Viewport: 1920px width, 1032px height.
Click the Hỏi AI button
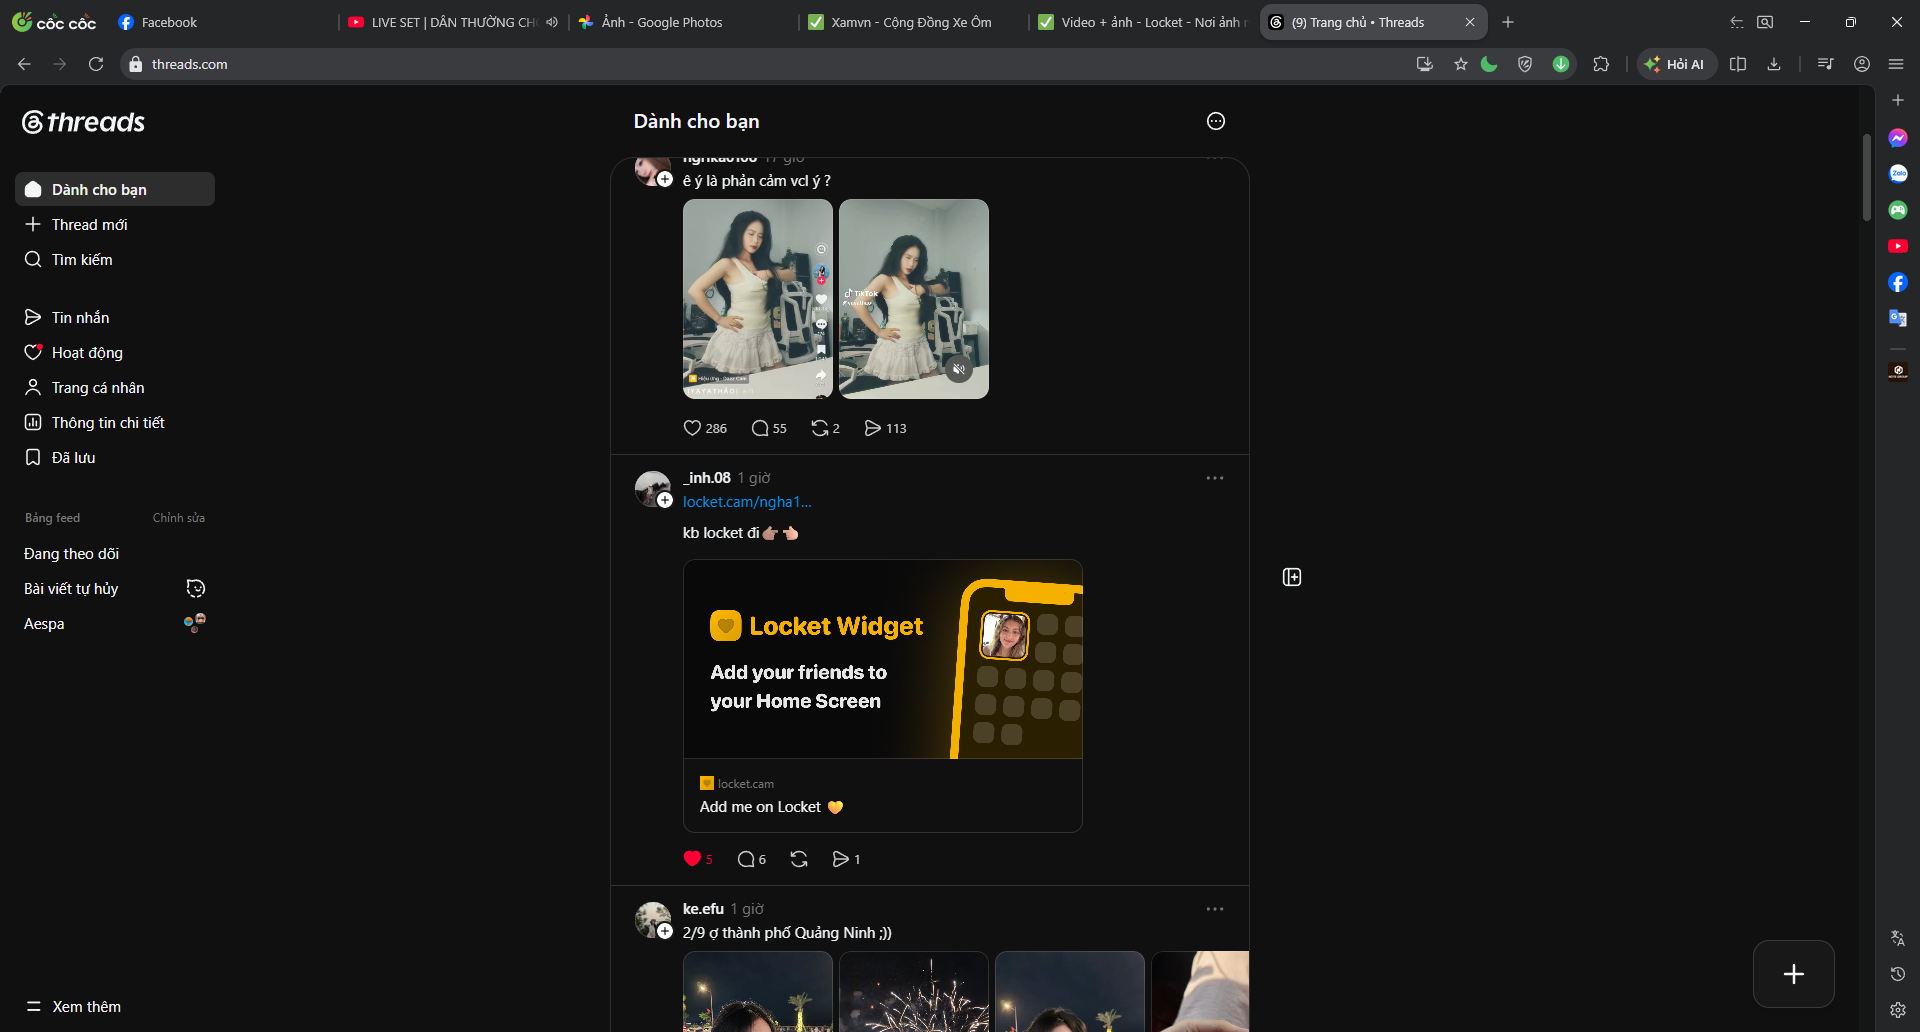pos(1676,64)
